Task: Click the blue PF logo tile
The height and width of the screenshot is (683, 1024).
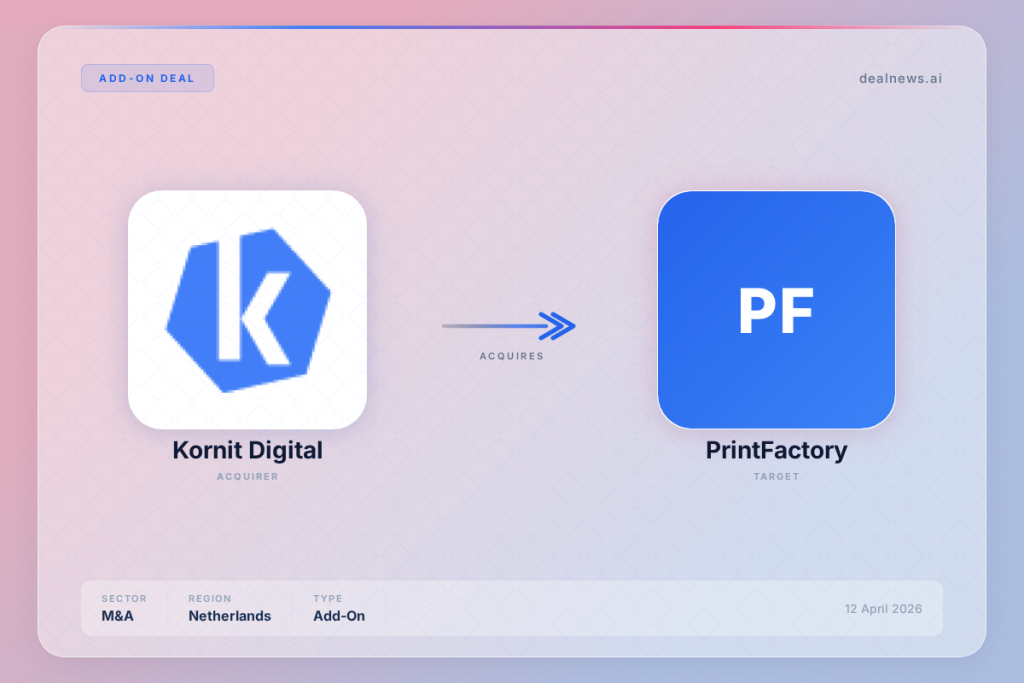Action: [x=776, y=310]
